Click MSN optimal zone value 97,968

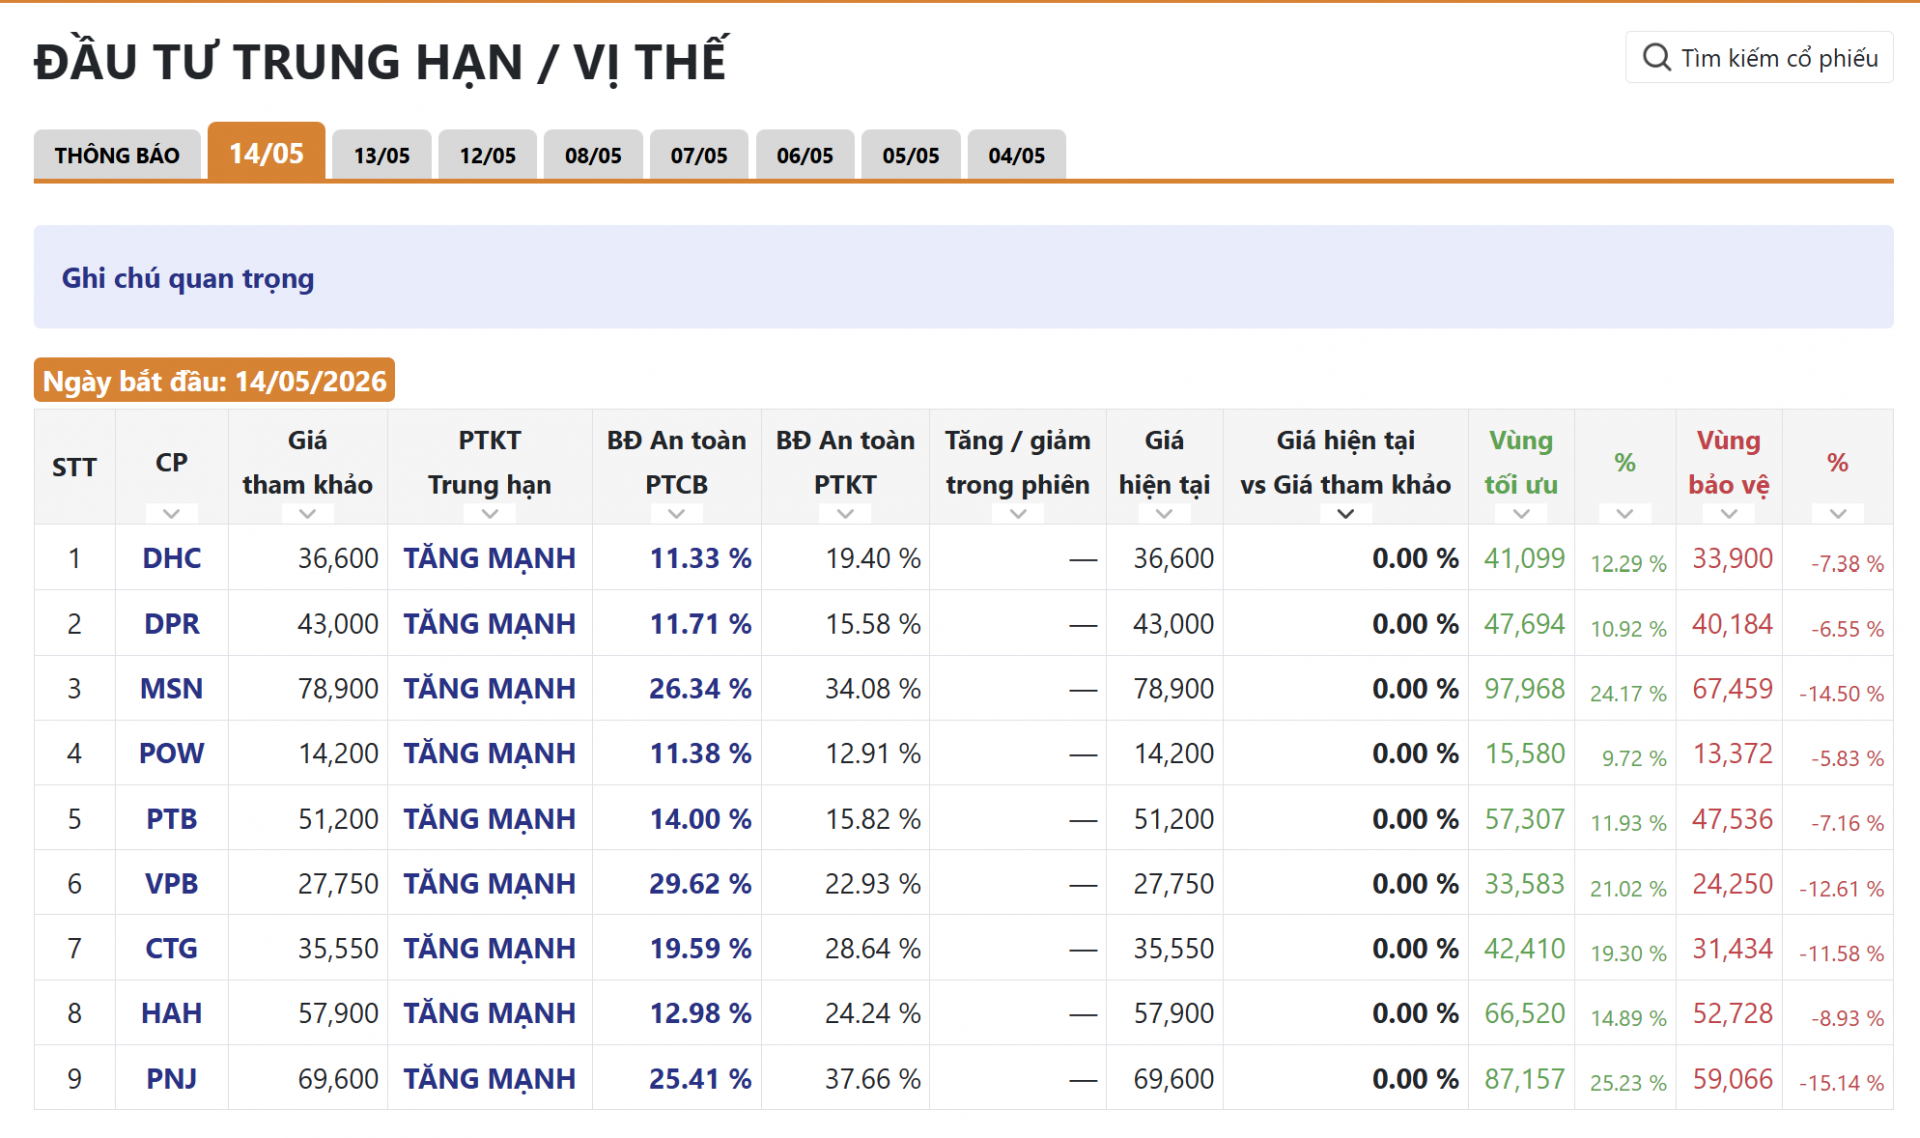(1524, 689)
